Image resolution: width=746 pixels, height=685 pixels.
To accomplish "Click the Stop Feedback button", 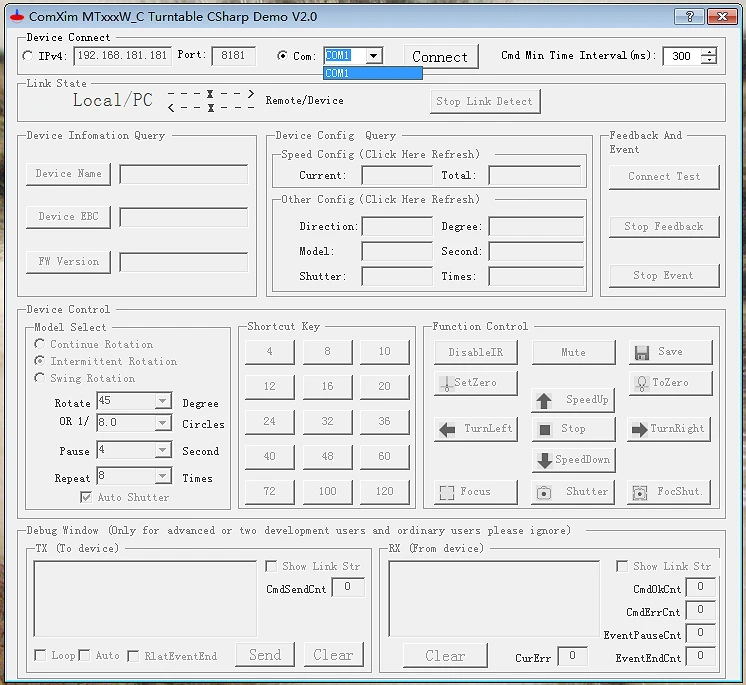I will 664,226.
